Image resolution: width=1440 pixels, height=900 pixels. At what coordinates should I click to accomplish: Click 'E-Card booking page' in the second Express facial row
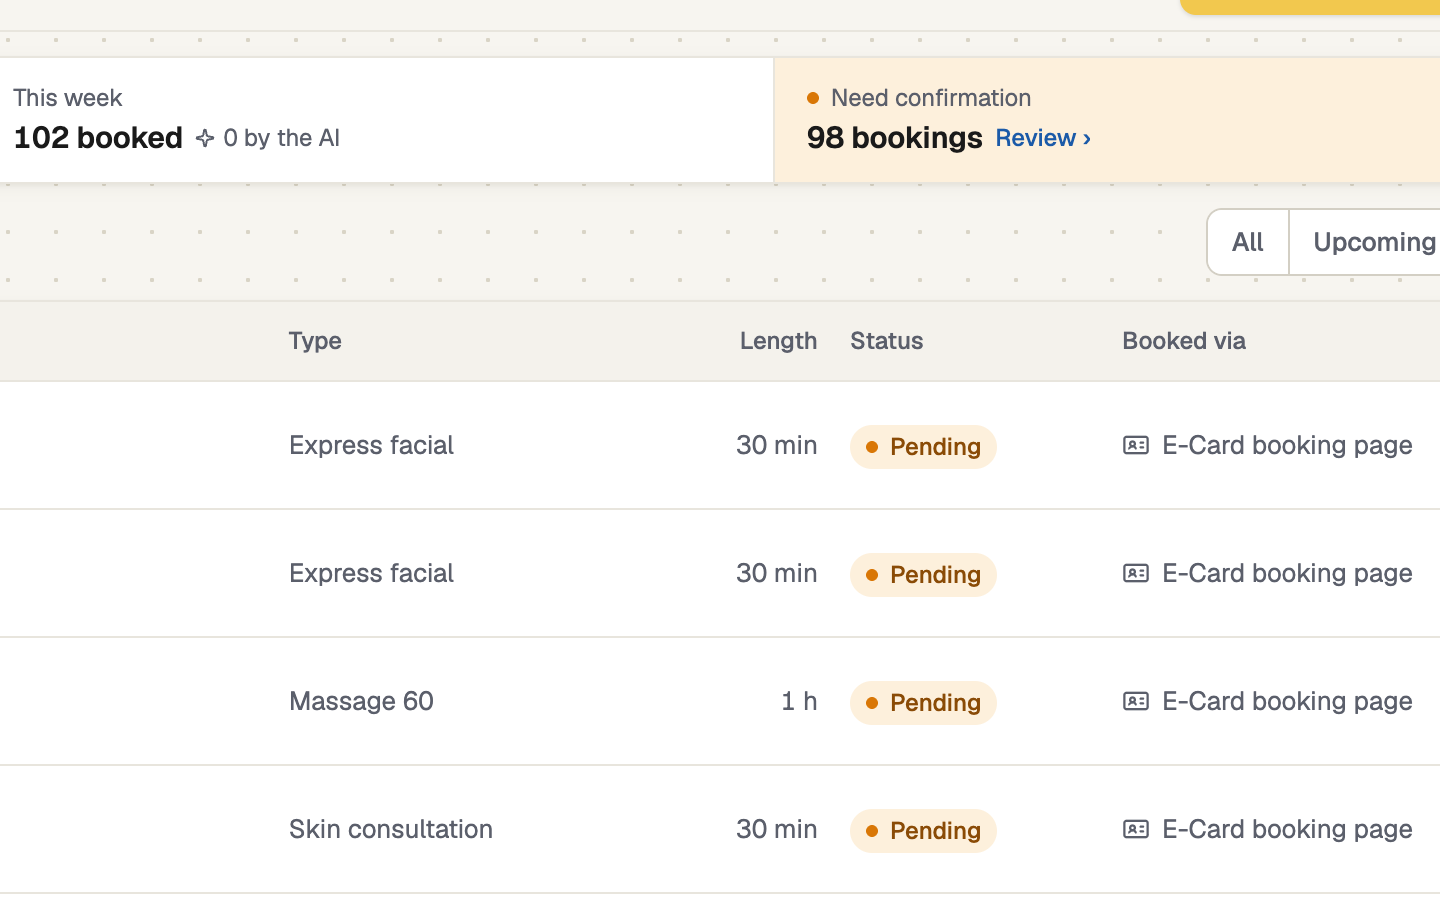(1287, 573)
